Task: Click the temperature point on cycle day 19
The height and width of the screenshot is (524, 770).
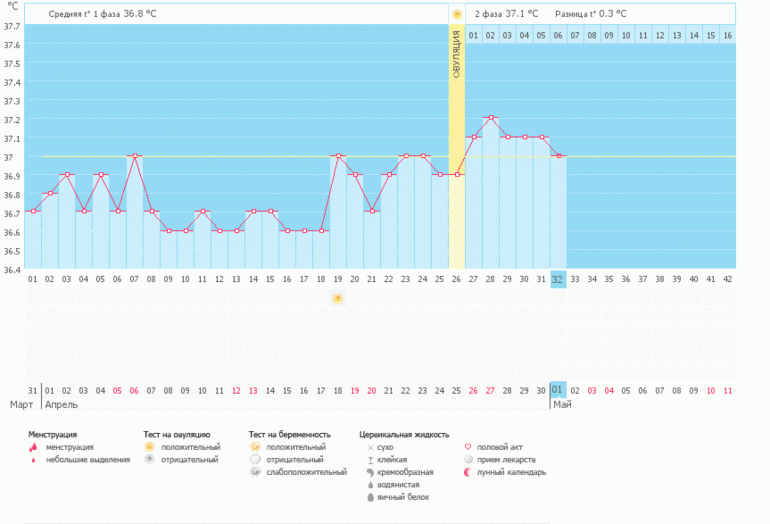Action: tap(338, 156)
